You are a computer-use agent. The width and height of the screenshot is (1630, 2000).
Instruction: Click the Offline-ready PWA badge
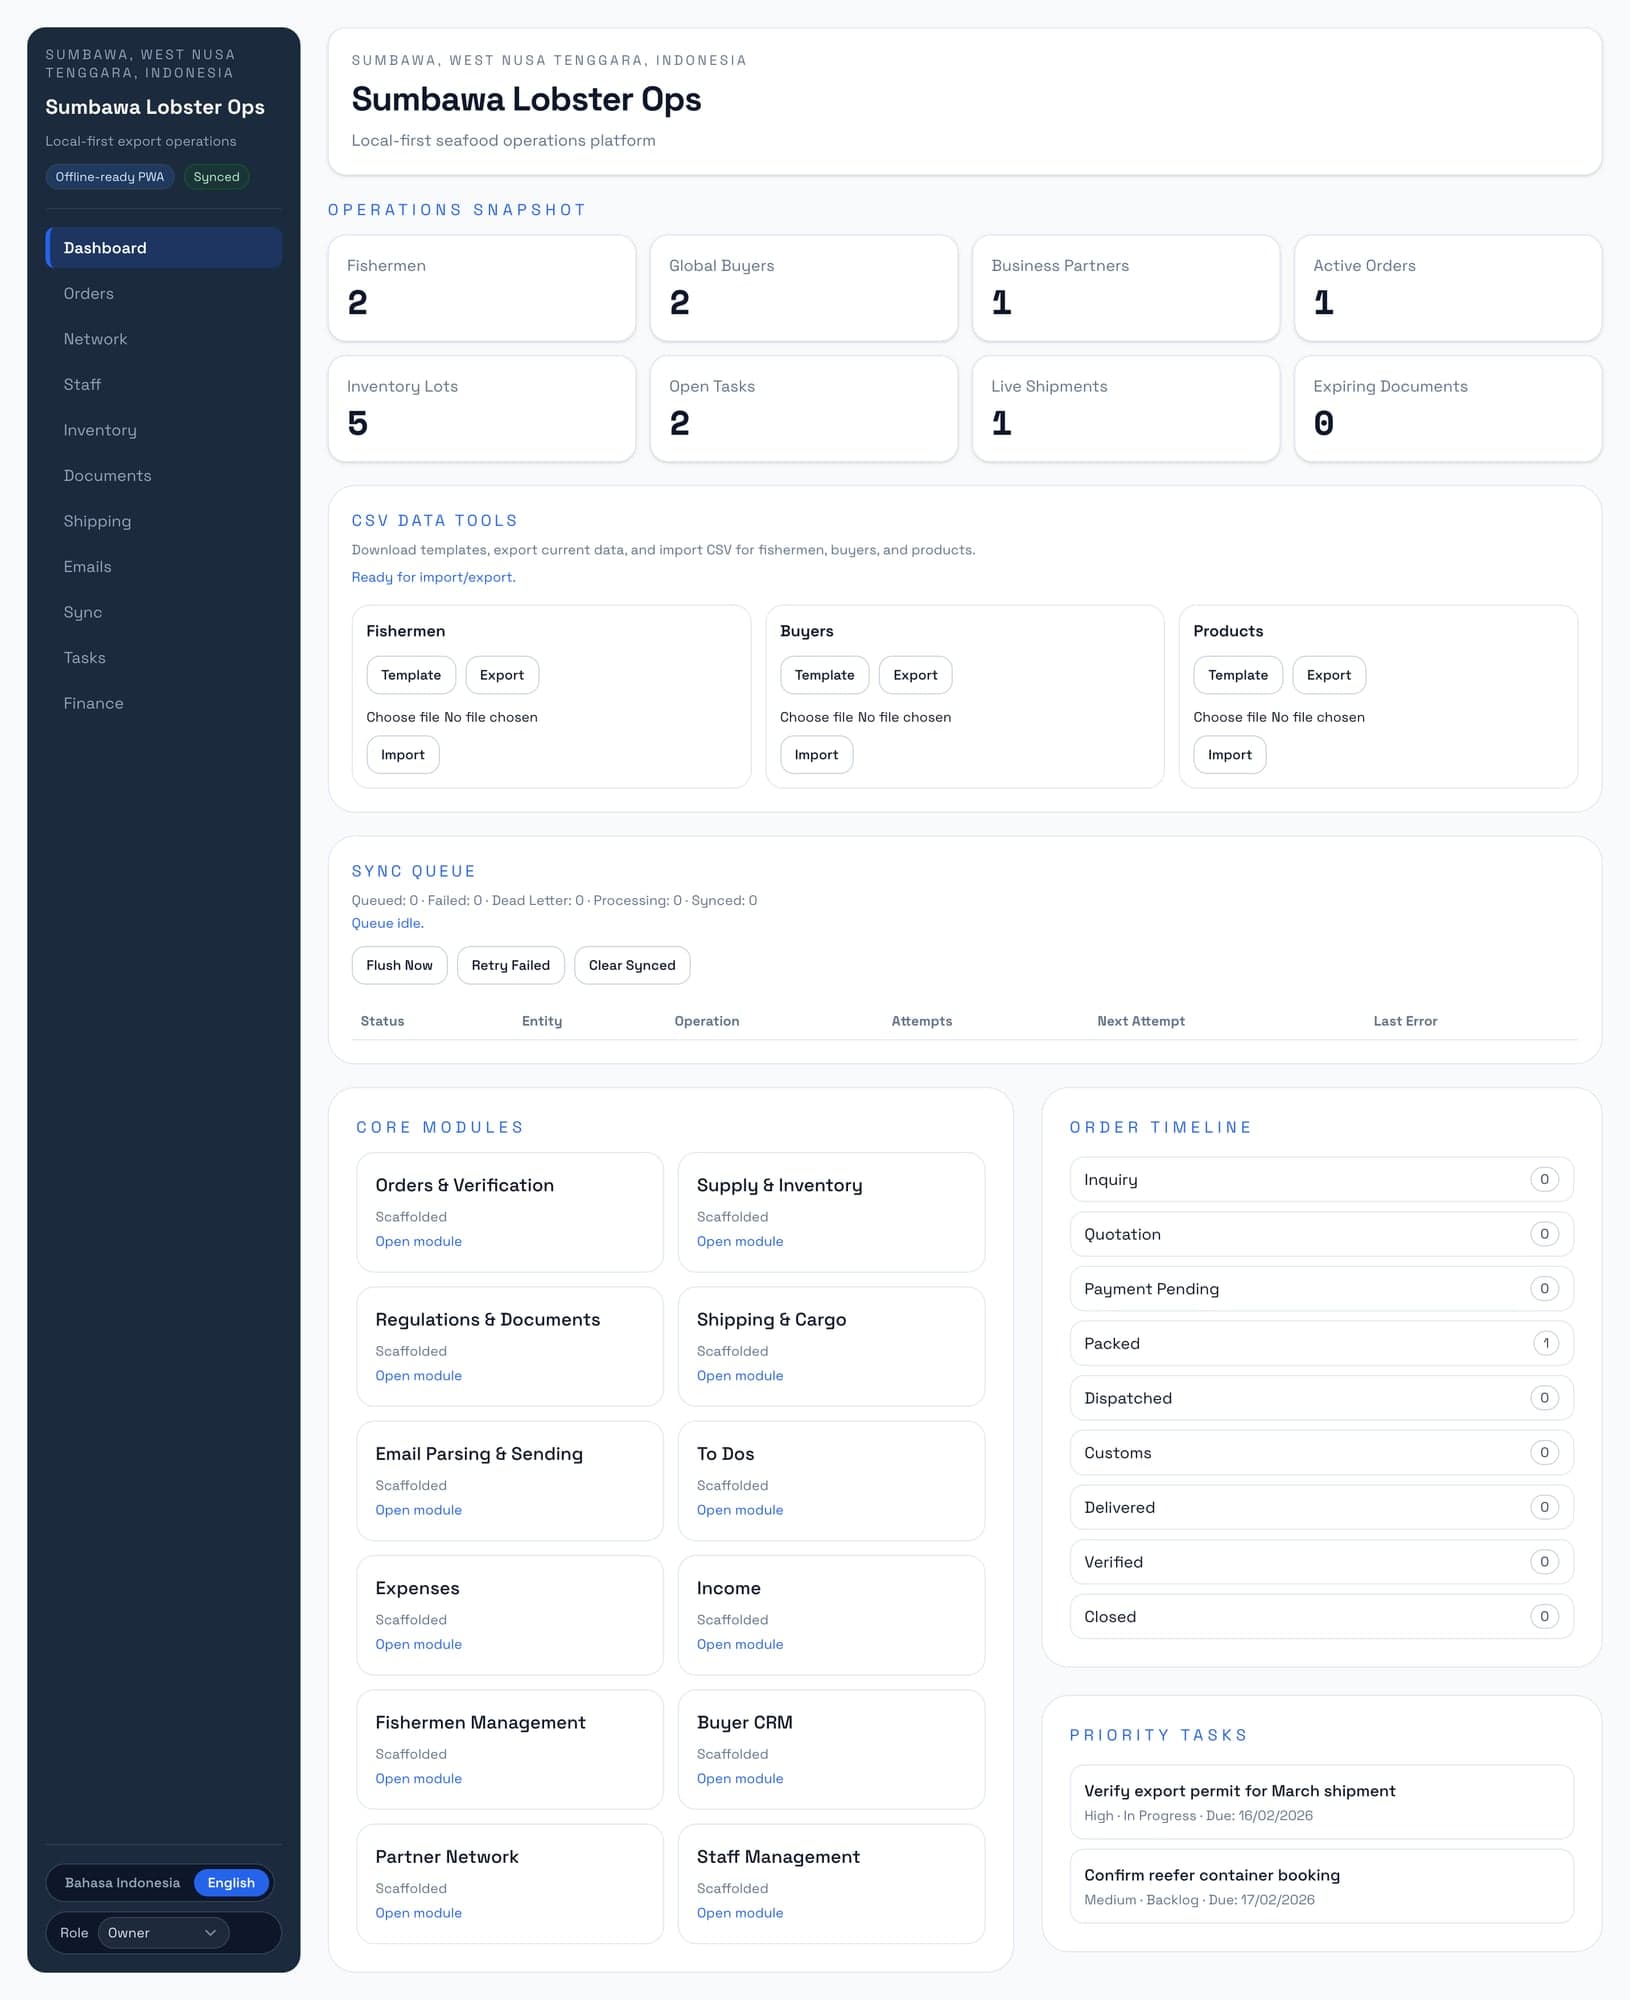point(110,176)
